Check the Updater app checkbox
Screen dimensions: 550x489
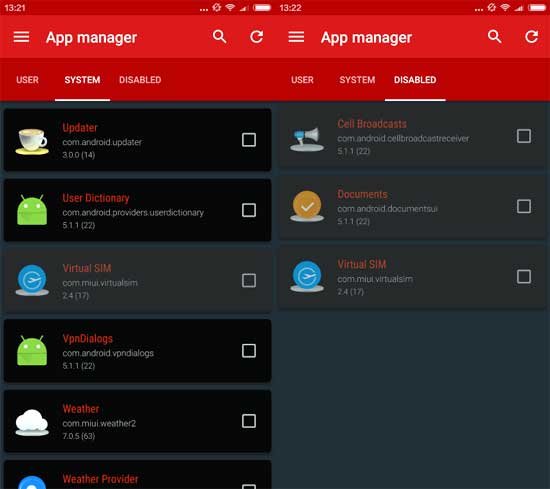249,140
